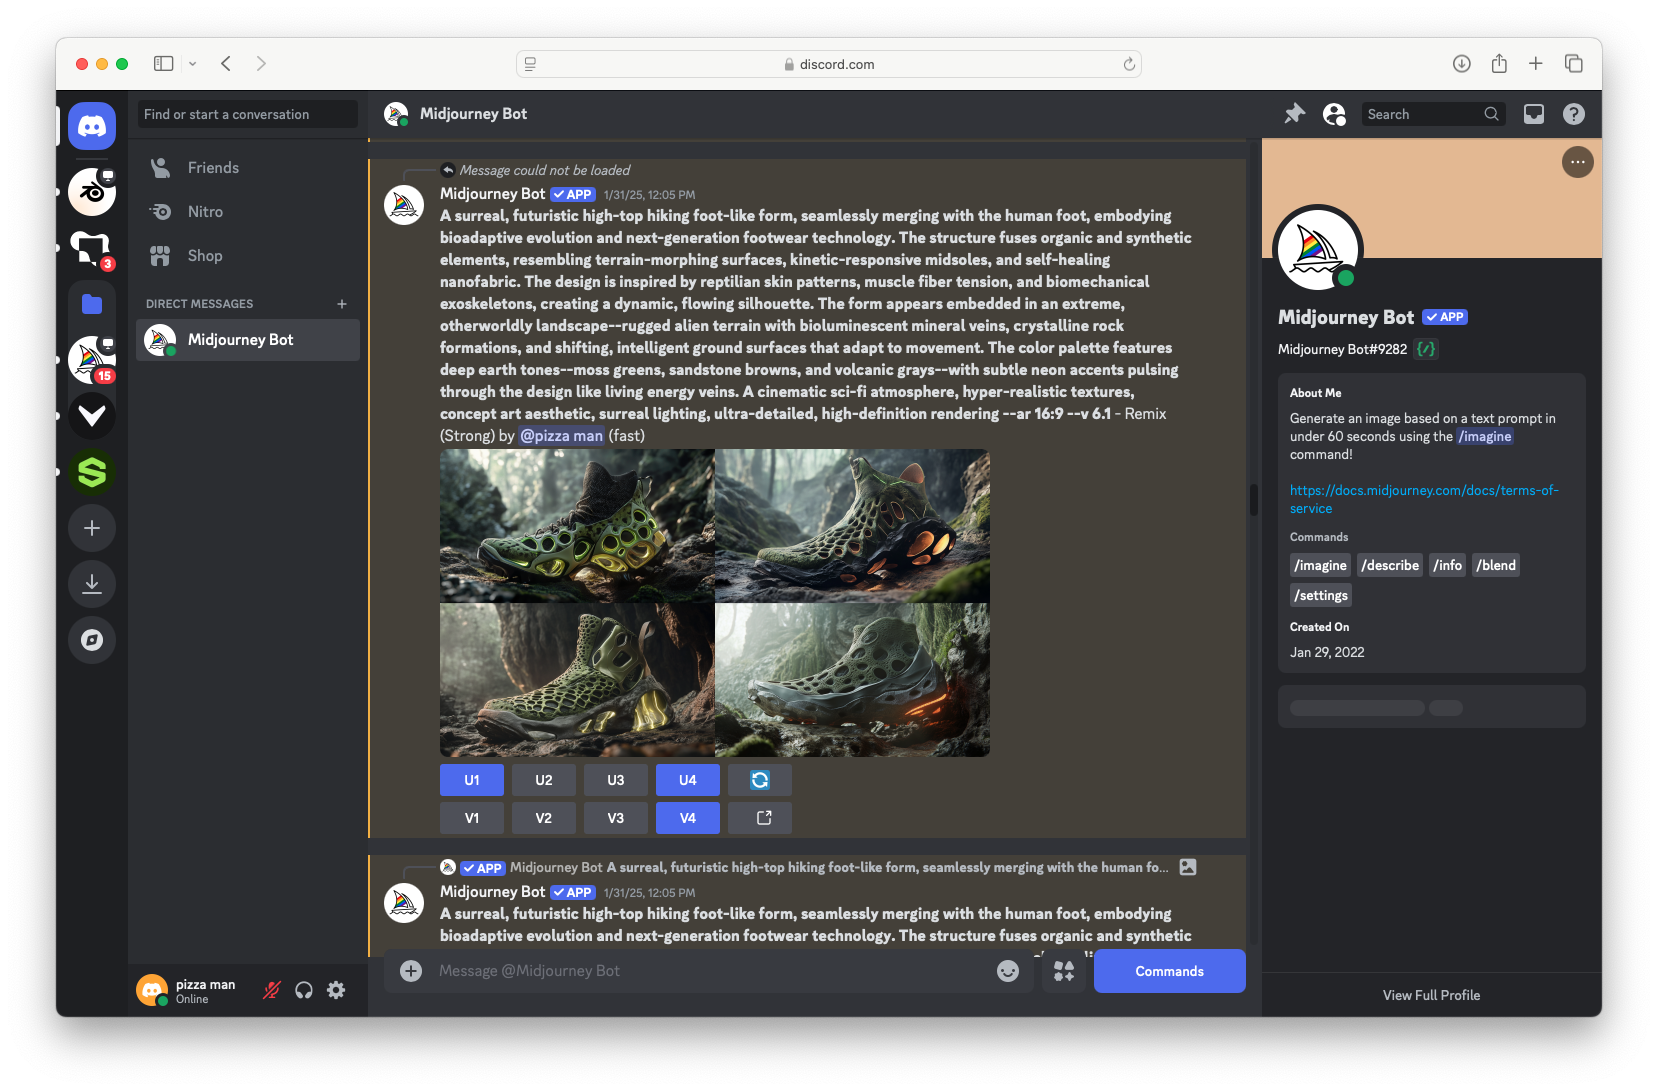Toggle Safari sidebar
This screenshot has height=1091, width=1658.
(164, 64)
